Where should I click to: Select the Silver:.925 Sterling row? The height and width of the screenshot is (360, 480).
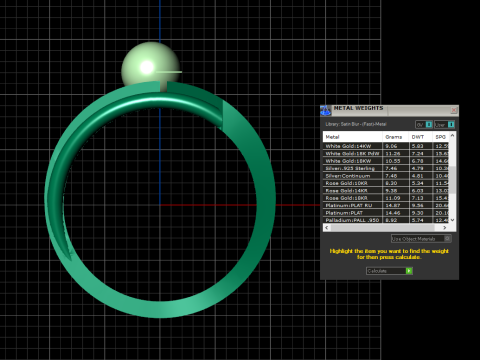386,168
